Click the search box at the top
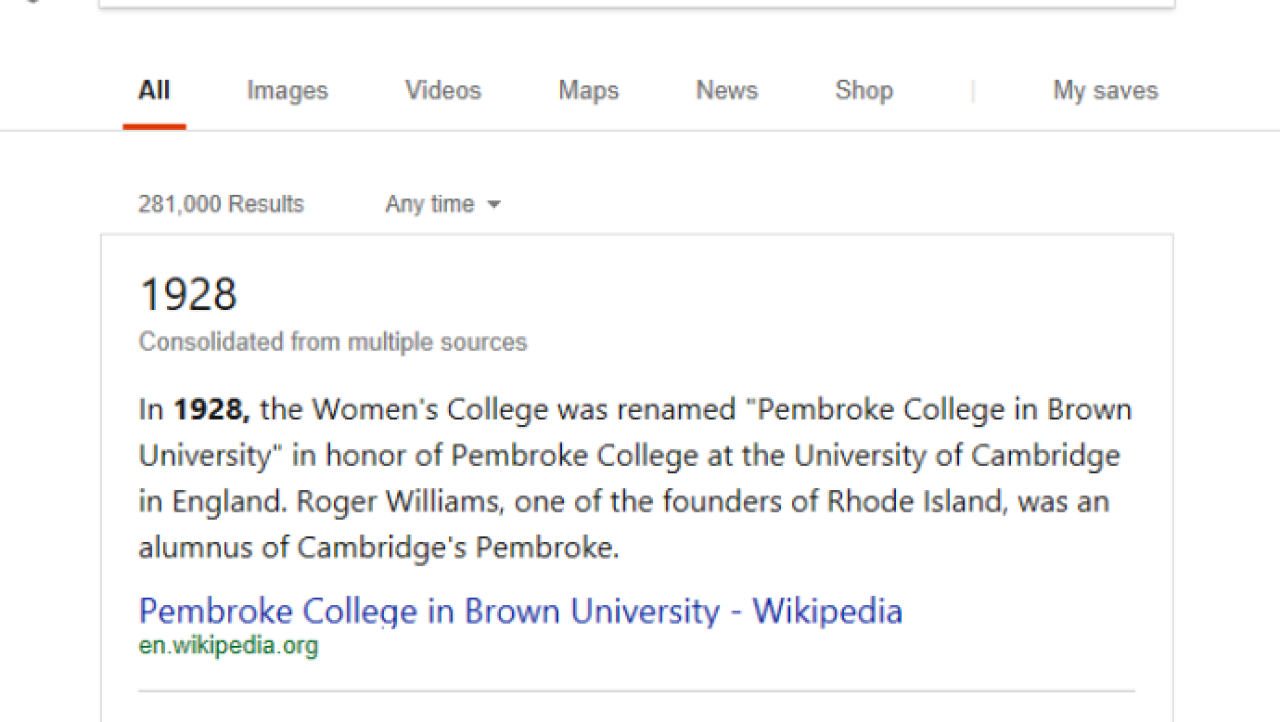This screenshot has width=1280, height=722. [636, 4]
